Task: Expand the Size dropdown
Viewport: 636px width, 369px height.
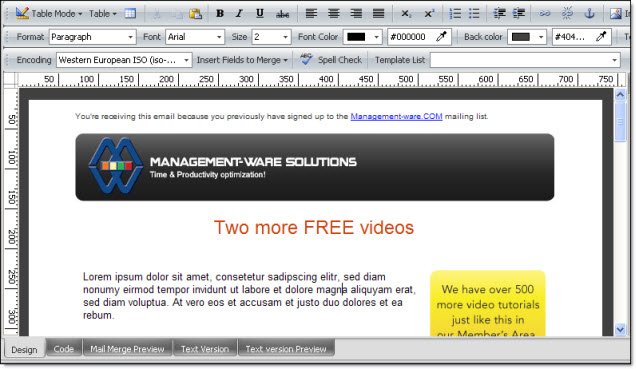Action: coord(286,37)
